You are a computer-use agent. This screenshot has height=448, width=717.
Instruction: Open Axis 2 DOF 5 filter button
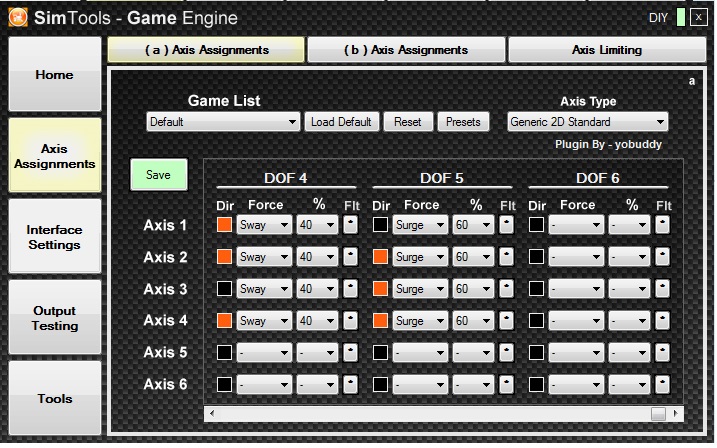pyautogui.click(x=506, y=257)
